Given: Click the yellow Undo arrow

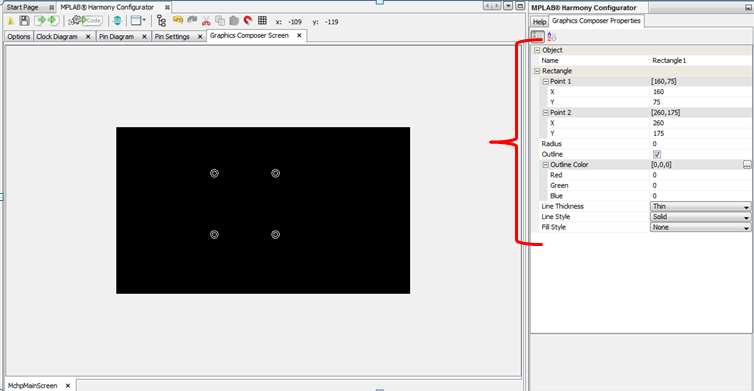Looking at the screenshot, I should pos(178,20).
